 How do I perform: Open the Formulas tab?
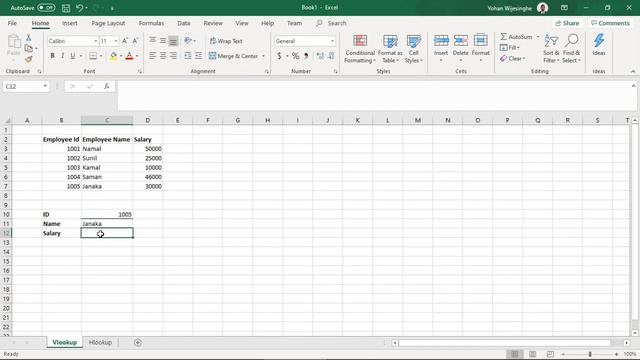click(x=151, y=23)
